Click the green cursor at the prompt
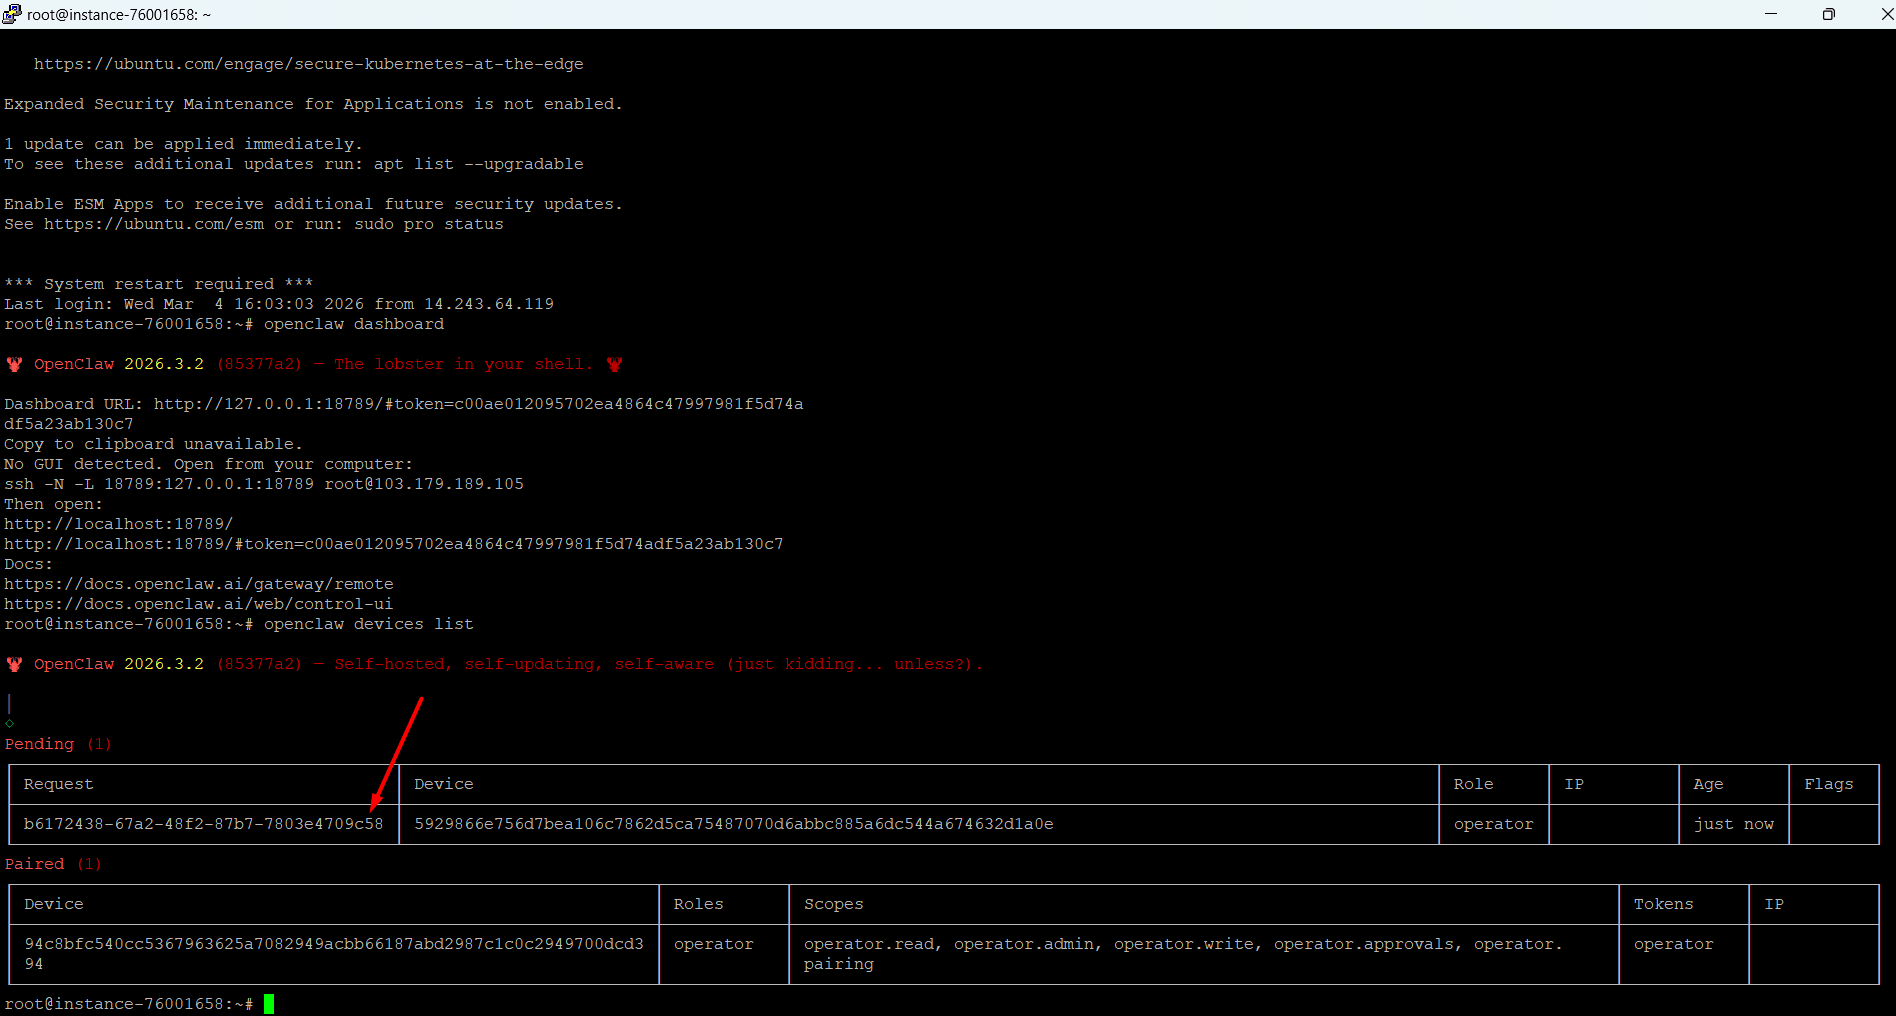The width and height of the screenshot is (1896, 1016). pos(269,1004)
